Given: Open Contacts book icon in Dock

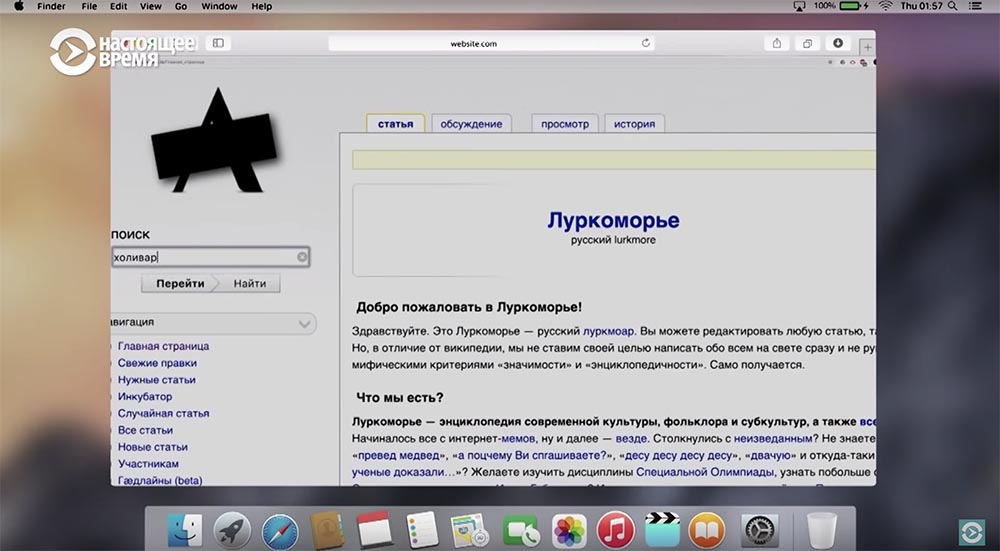Looking at the screenshot, I should (327, 529).
